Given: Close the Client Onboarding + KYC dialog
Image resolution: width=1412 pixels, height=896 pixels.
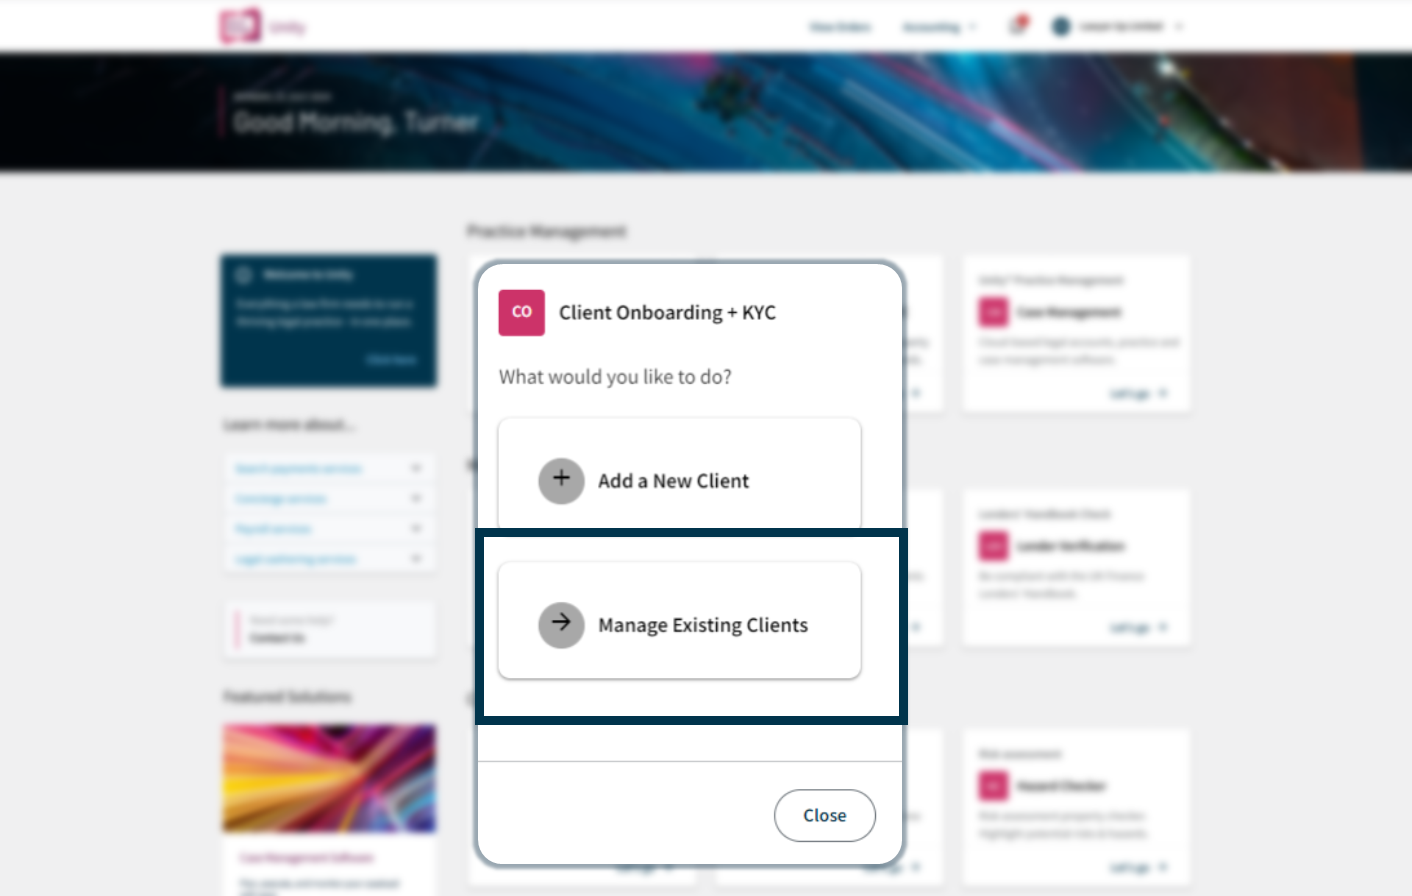Looking at the screenshot, I should 825,816.
